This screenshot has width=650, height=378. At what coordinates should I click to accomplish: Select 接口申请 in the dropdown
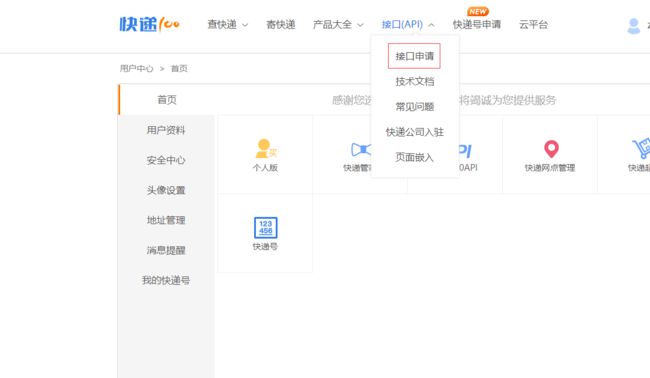pyautogui.click(x=414, y=56)
